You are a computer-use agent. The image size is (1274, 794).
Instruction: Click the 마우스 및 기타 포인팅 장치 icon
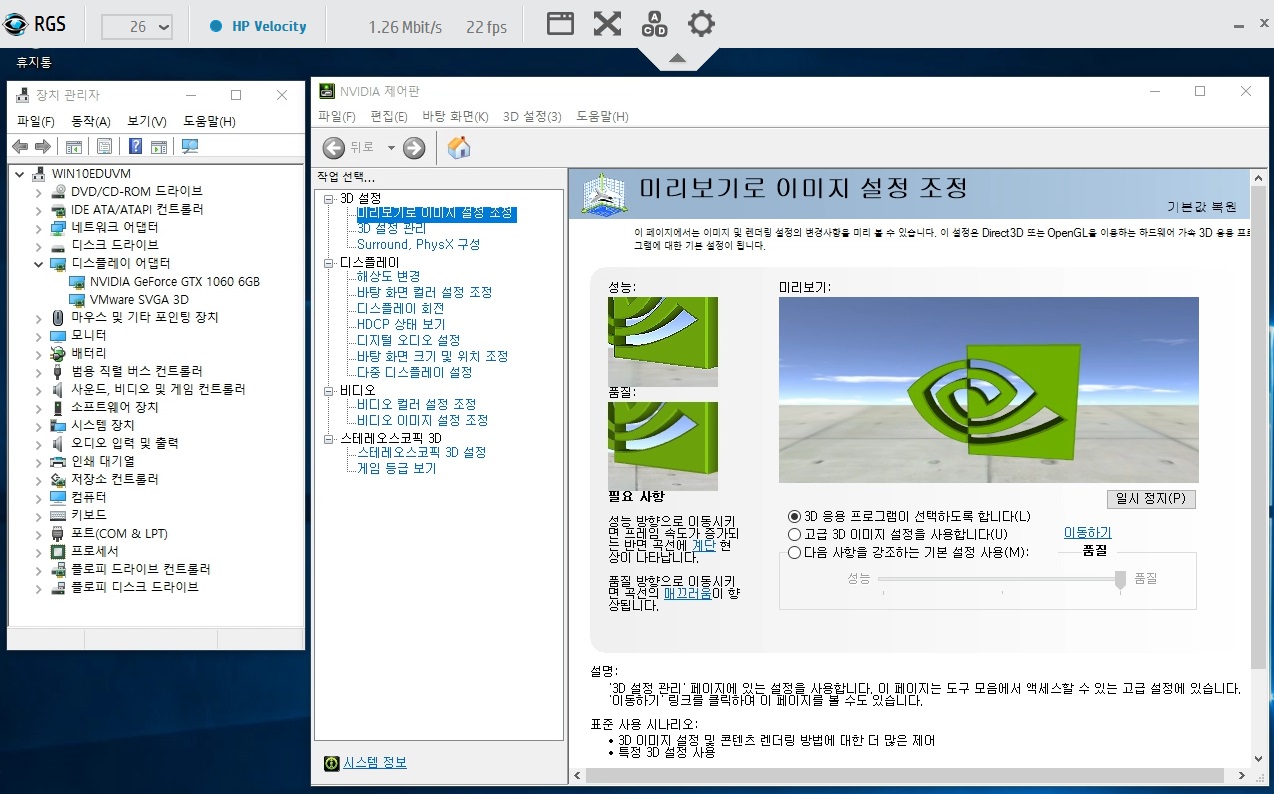click(x=58, y=317)
